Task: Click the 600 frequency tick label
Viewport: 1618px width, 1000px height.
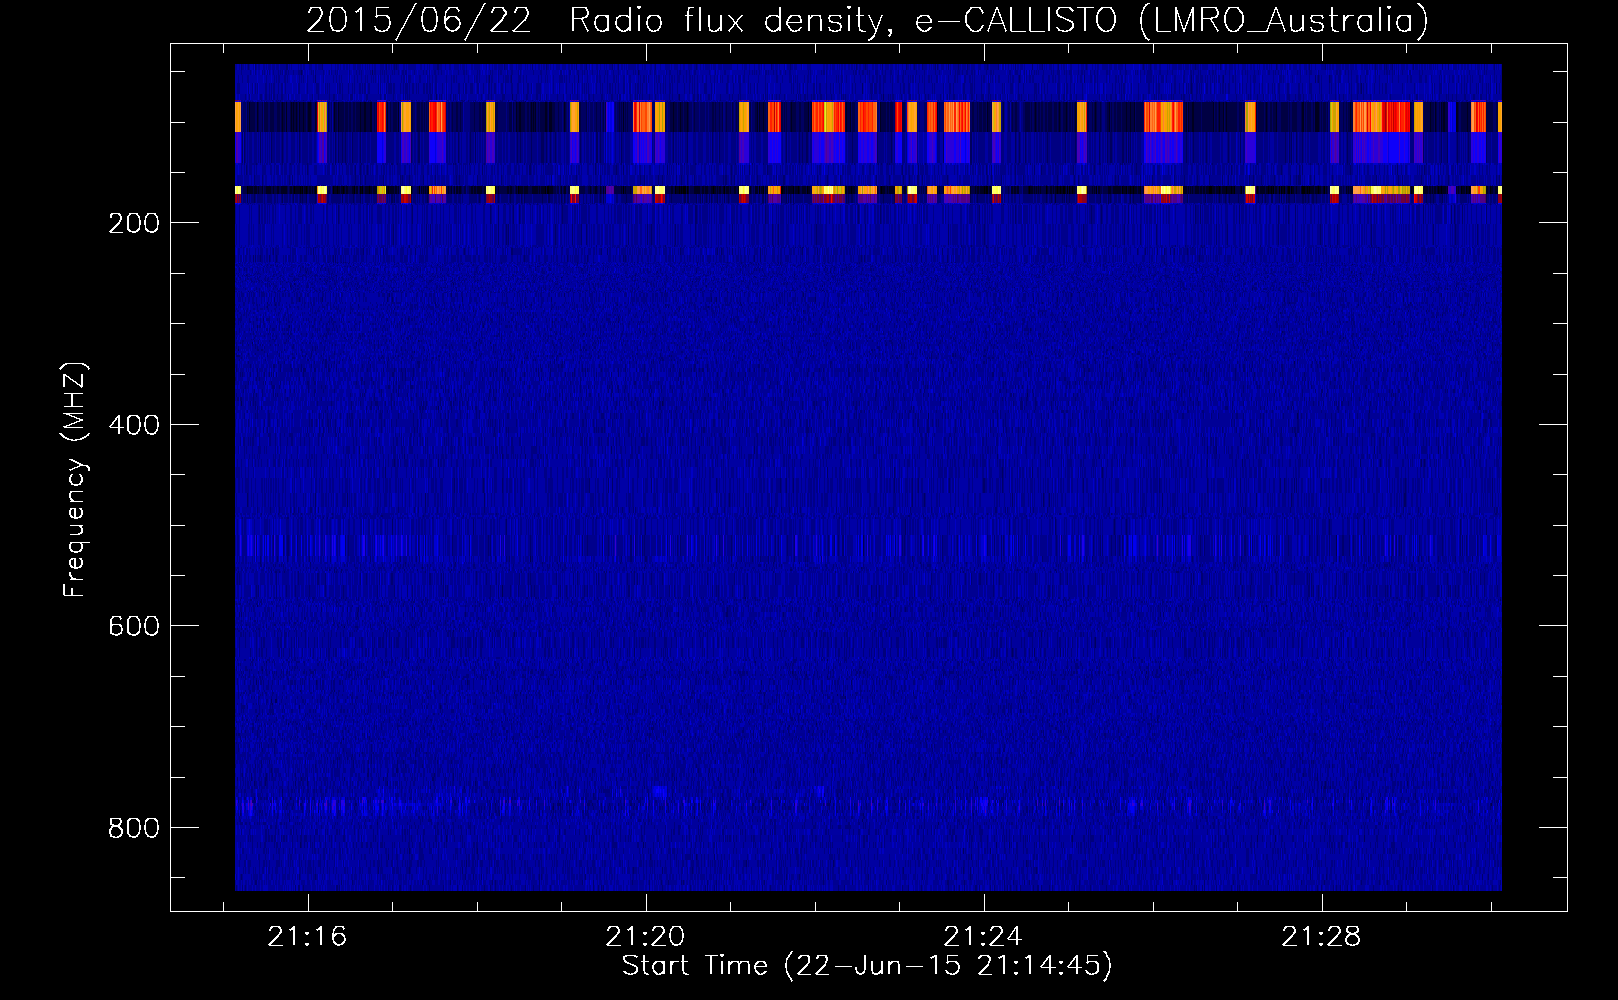Action: tap(134, 626)
